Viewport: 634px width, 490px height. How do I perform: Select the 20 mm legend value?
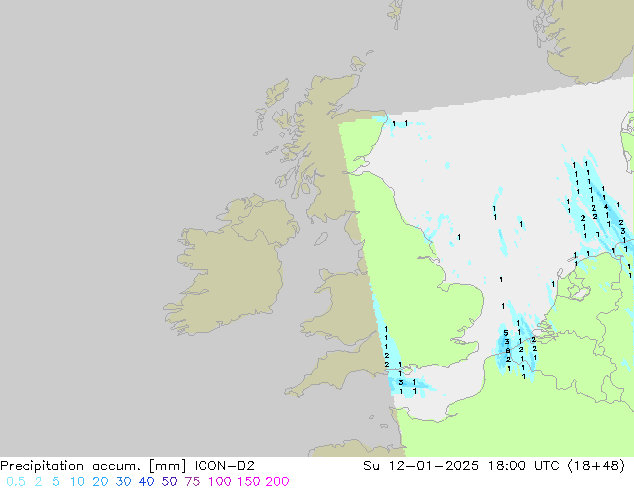click(100, 482)
